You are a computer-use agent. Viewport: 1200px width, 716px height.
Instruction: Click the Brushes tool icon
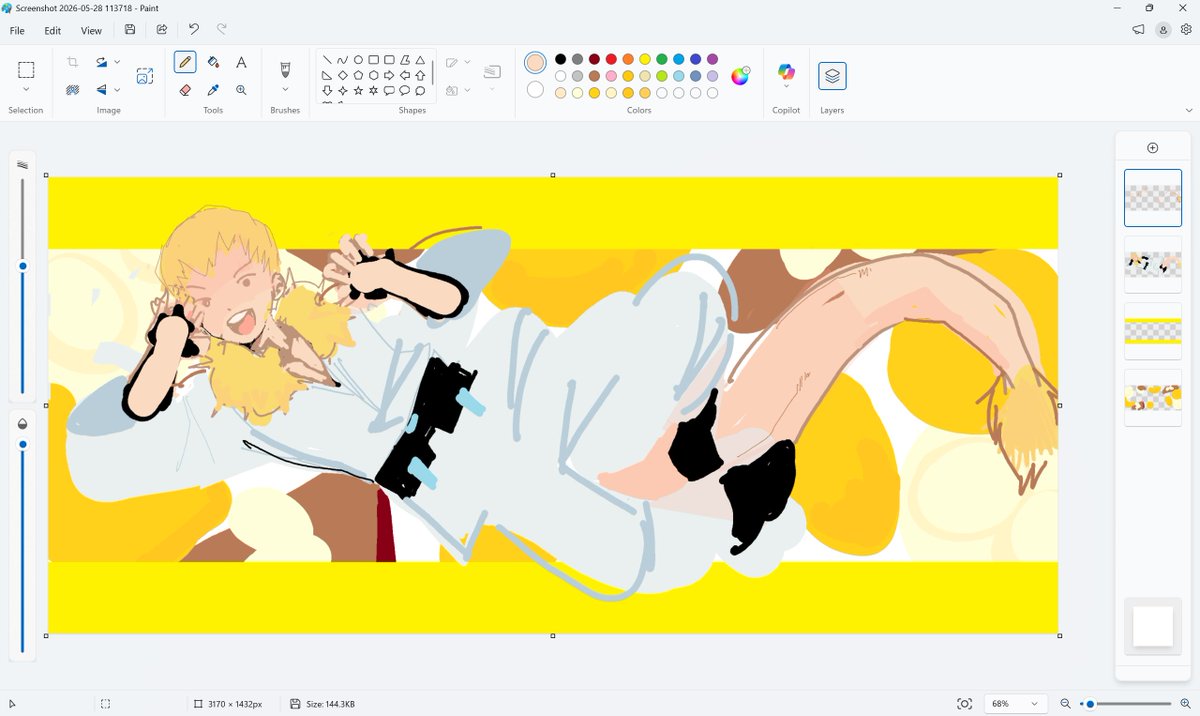(x=285, y=69)
